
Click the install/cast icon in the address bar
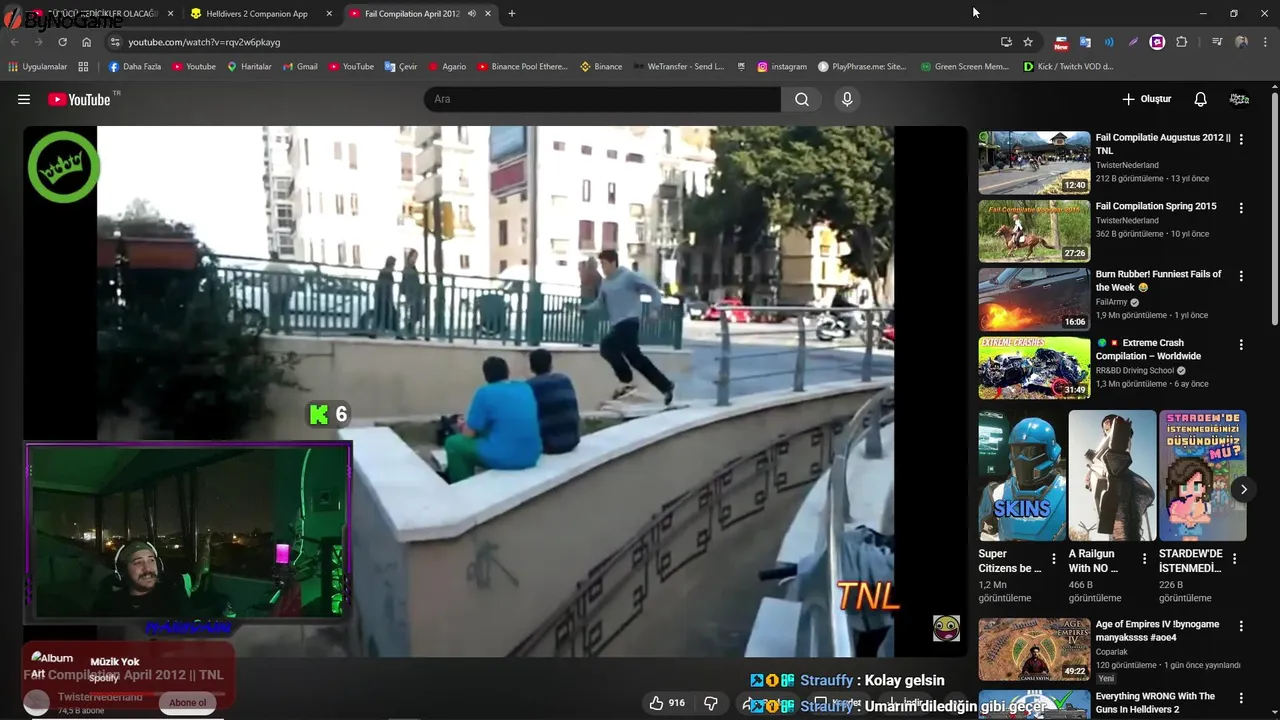[1006, 42]
